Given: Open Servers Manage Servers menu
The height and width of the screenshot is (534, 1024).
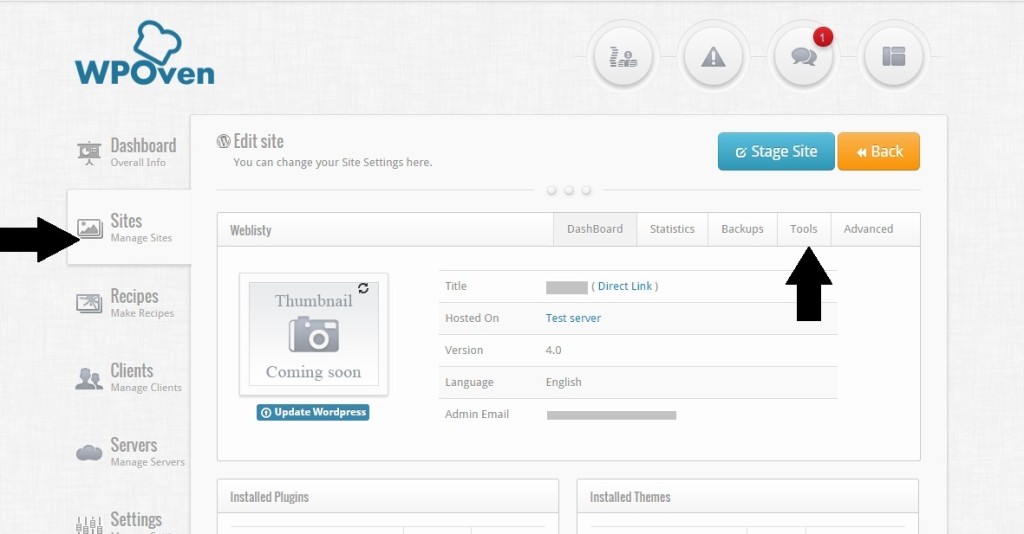Looking at the screenshot, I should [x=128, y=452].
